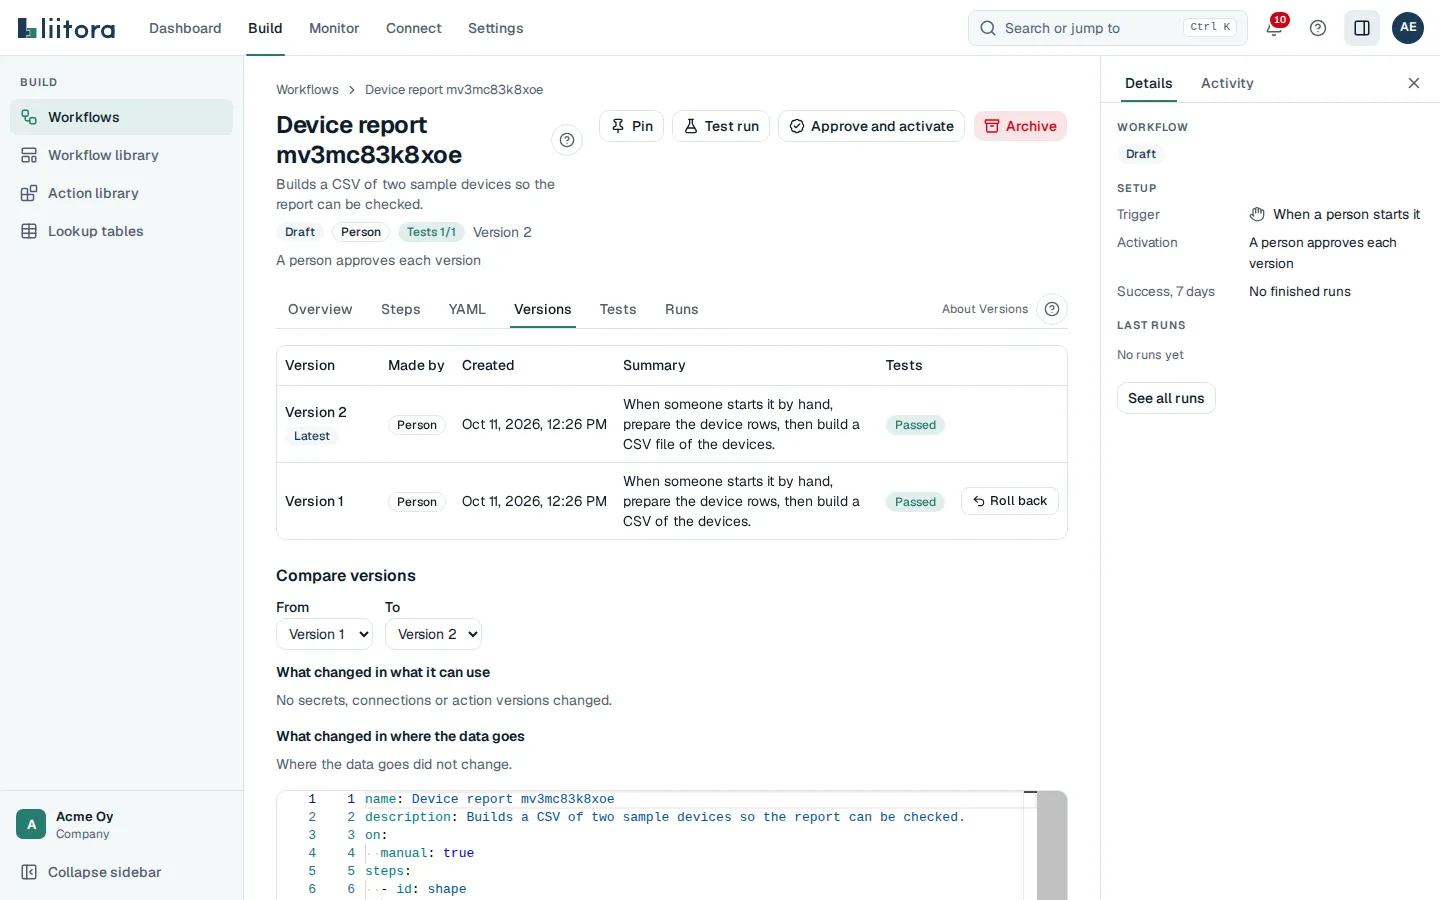Screen dimensions: 1440x900
Task: Open the Runs tab
Action: [x=682, y=309]
